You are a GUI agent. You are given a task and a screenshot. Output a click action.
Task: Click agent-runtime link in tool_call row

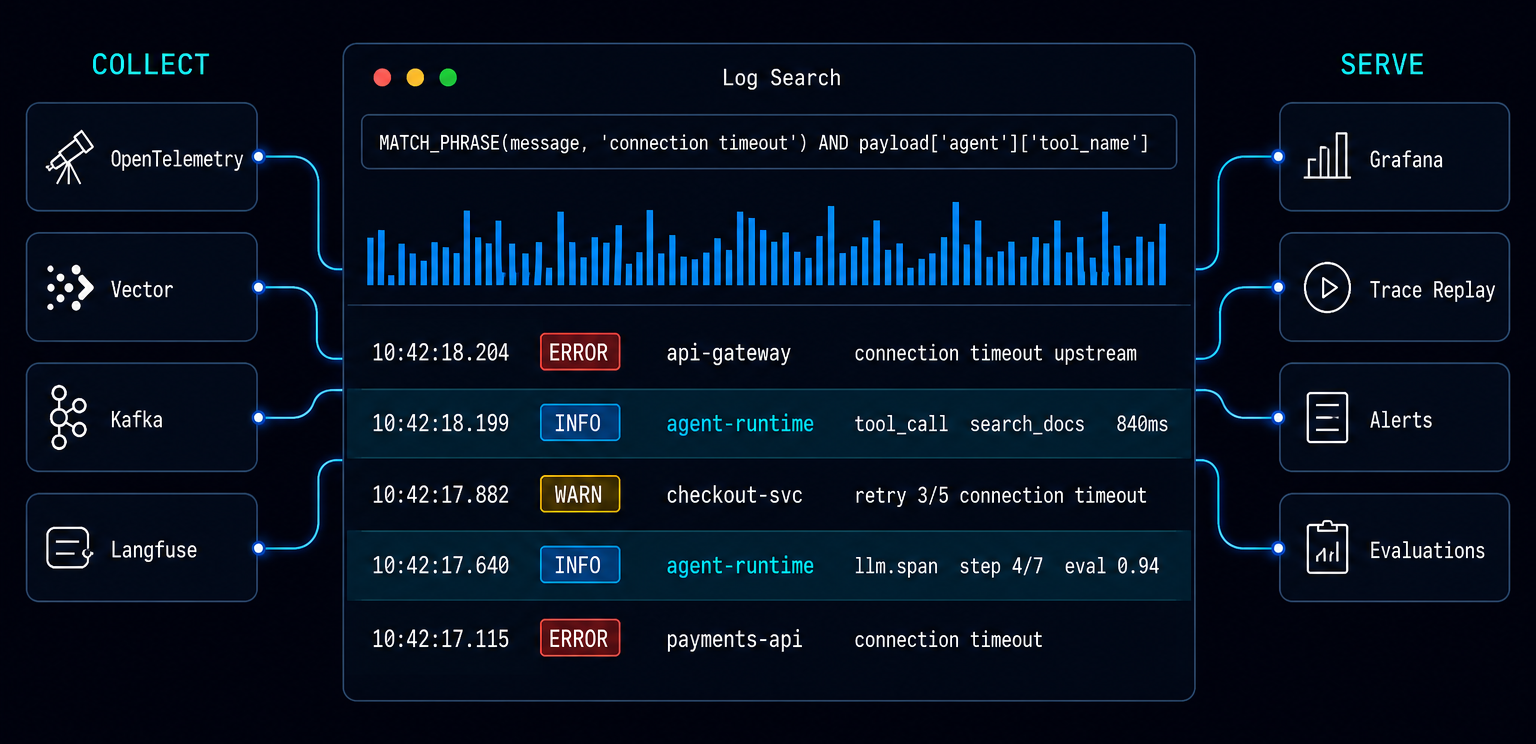tap(740, 424)
